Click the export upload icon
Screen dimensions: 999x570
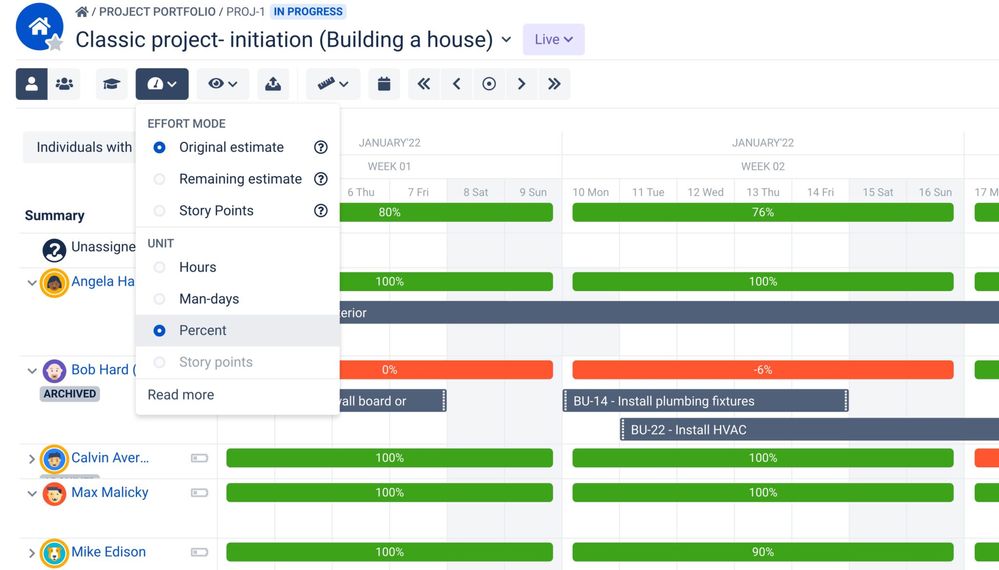click(x=273, y=84)
